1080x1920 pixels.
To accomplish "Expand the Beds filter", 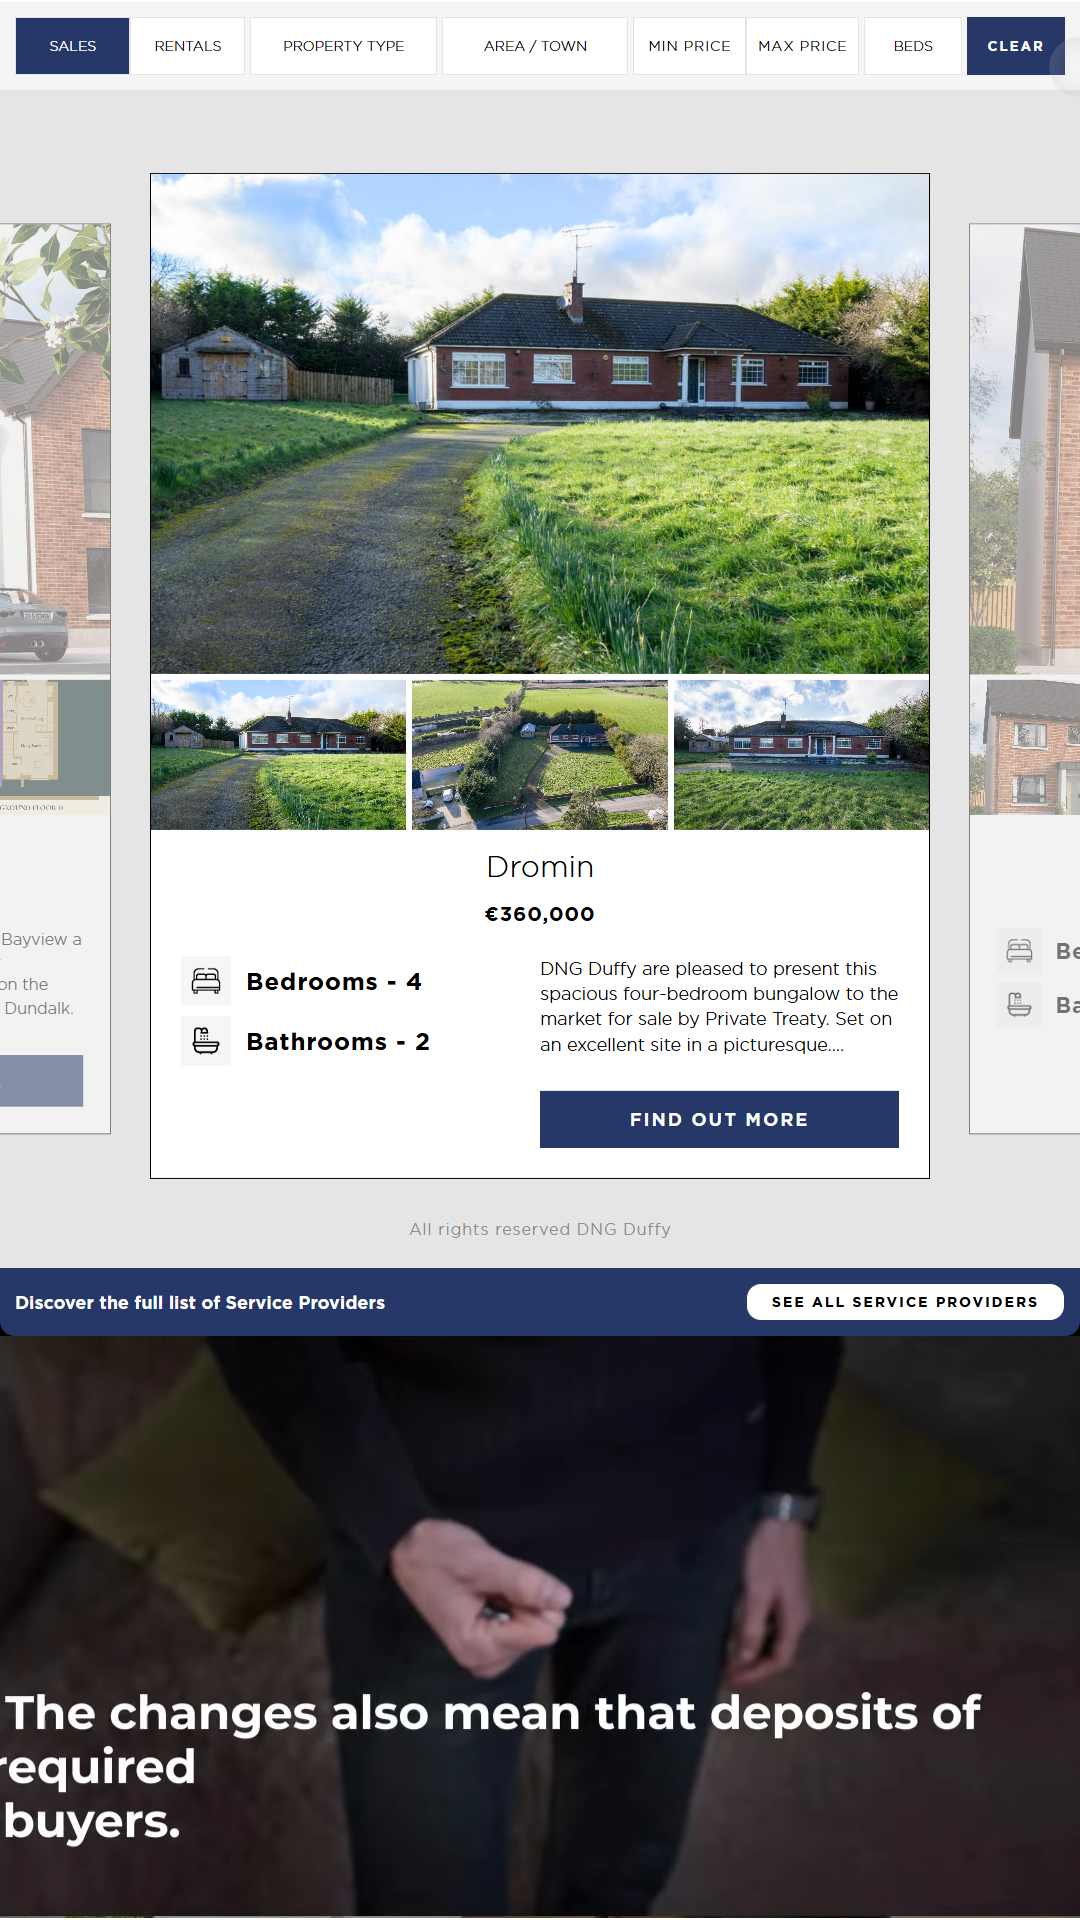I will [x=913, y=46].
